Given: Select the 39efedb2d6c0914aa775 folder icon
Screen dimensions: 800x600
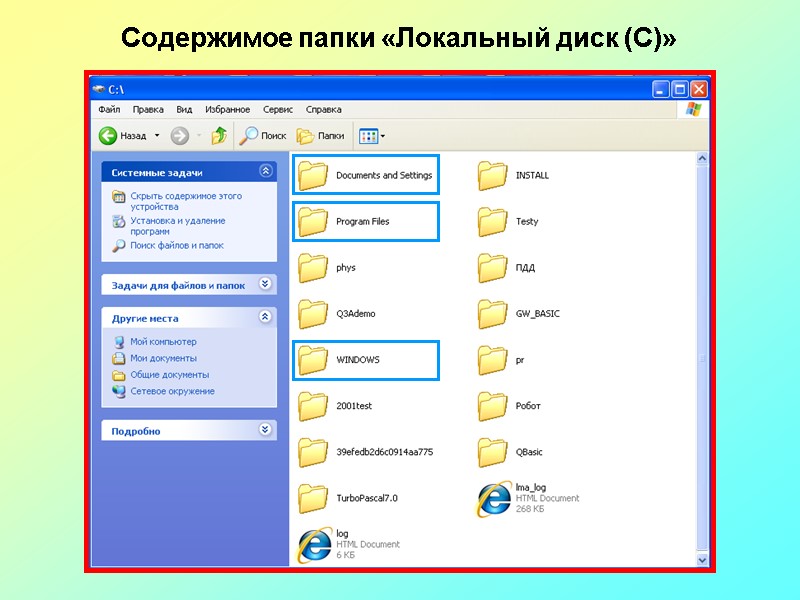Looking at the screenshot, I should click(312, 452).
